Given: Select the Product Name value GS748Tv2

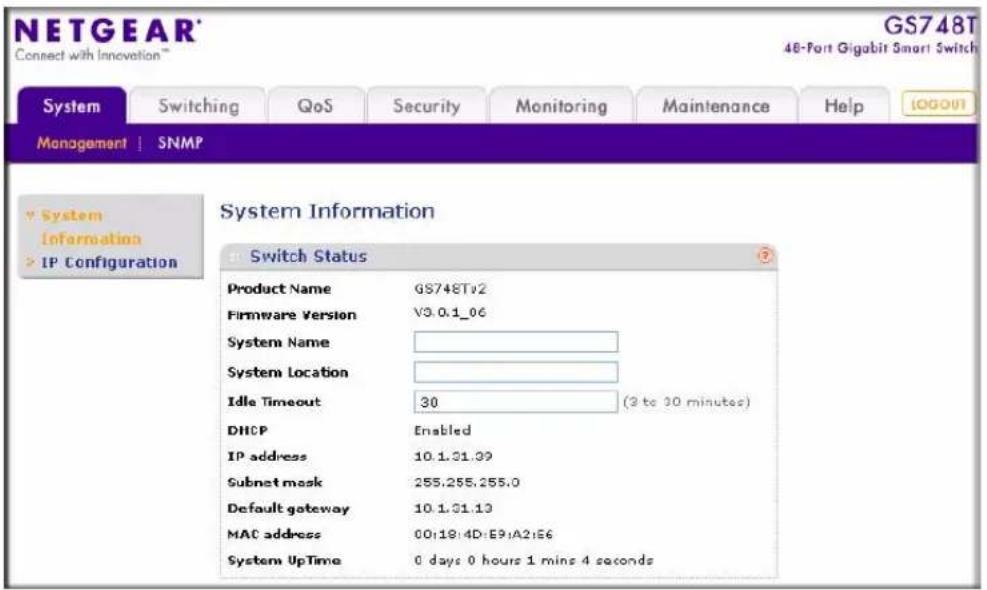Looking at the screenshot, I should [450, 289].
